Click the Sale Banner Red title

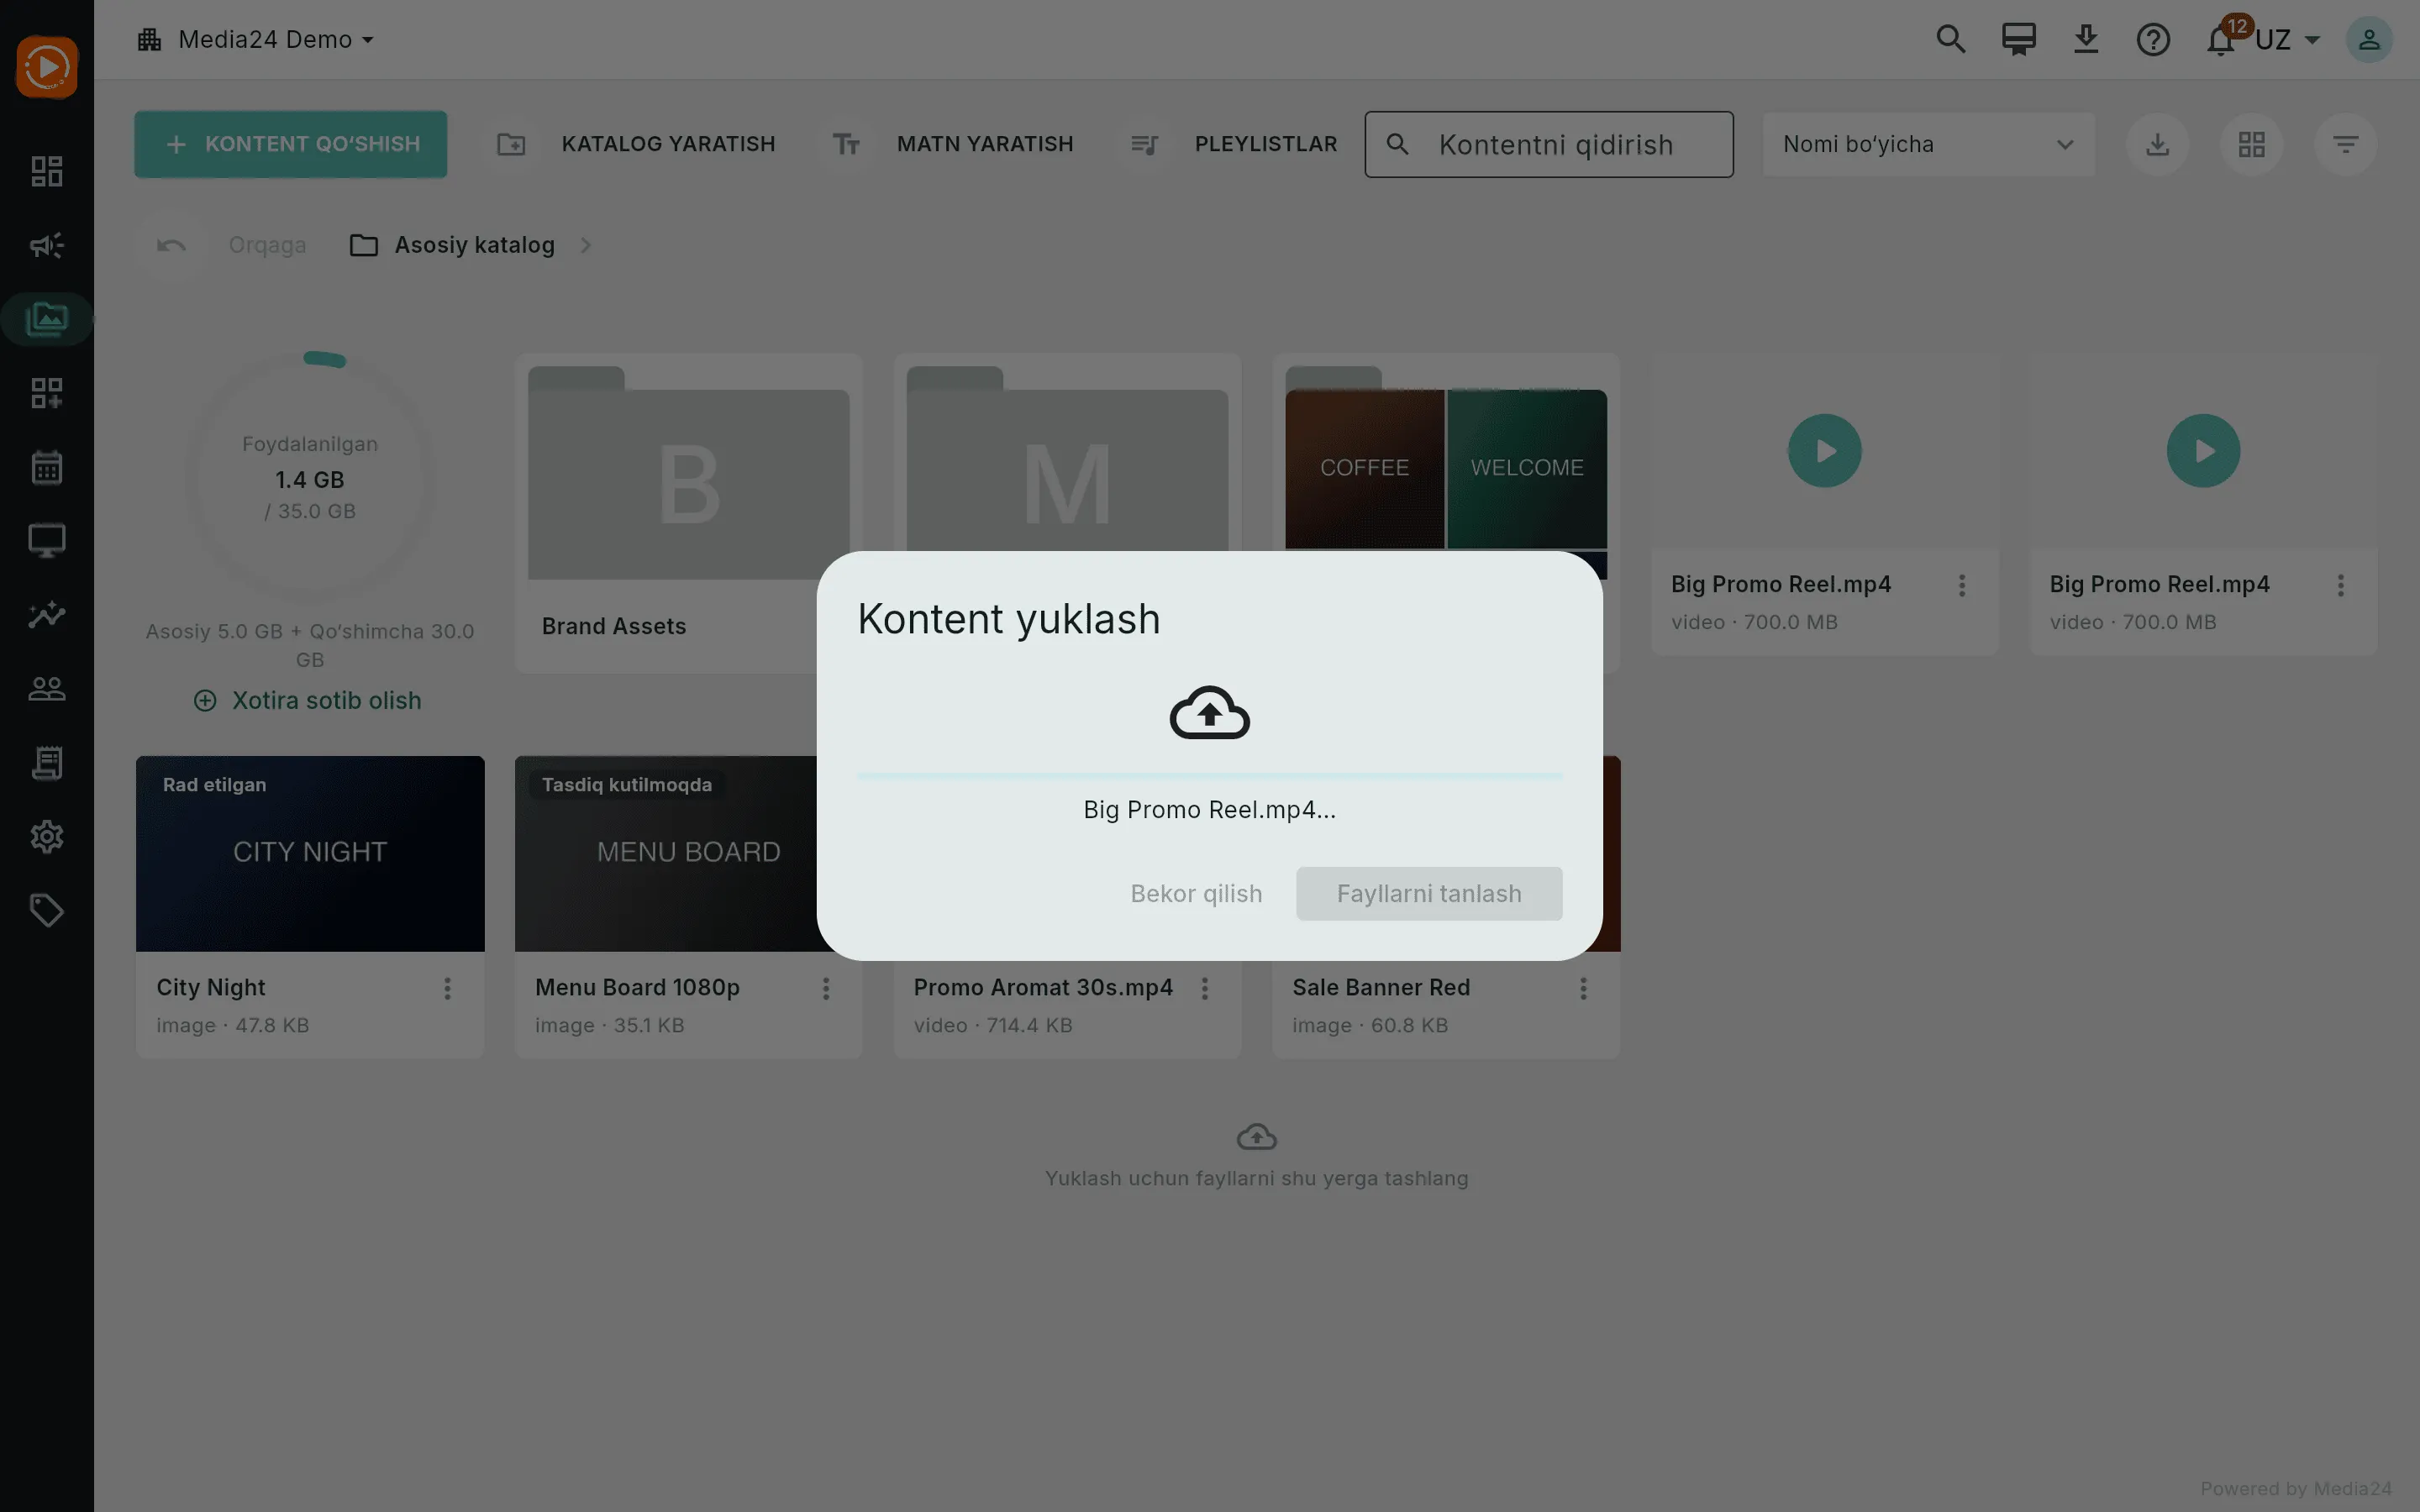[1381, 988]
